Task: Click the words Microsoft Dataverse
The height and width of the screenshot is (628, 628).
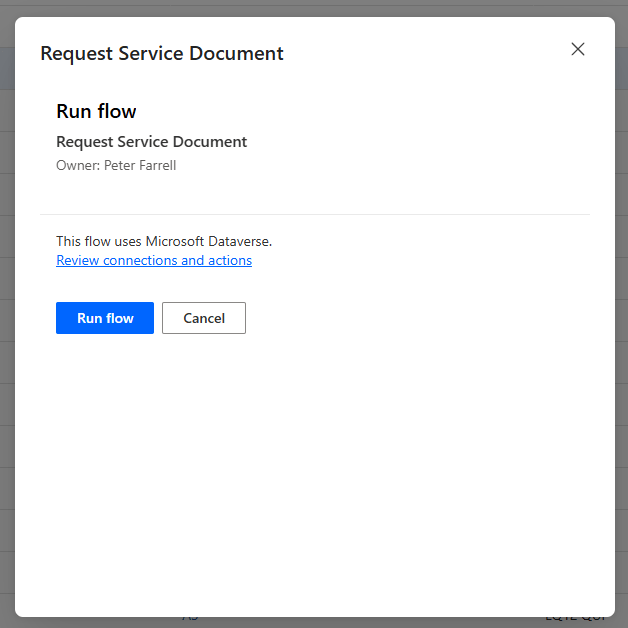Action: pyautogui.click(x=208, y=241)
